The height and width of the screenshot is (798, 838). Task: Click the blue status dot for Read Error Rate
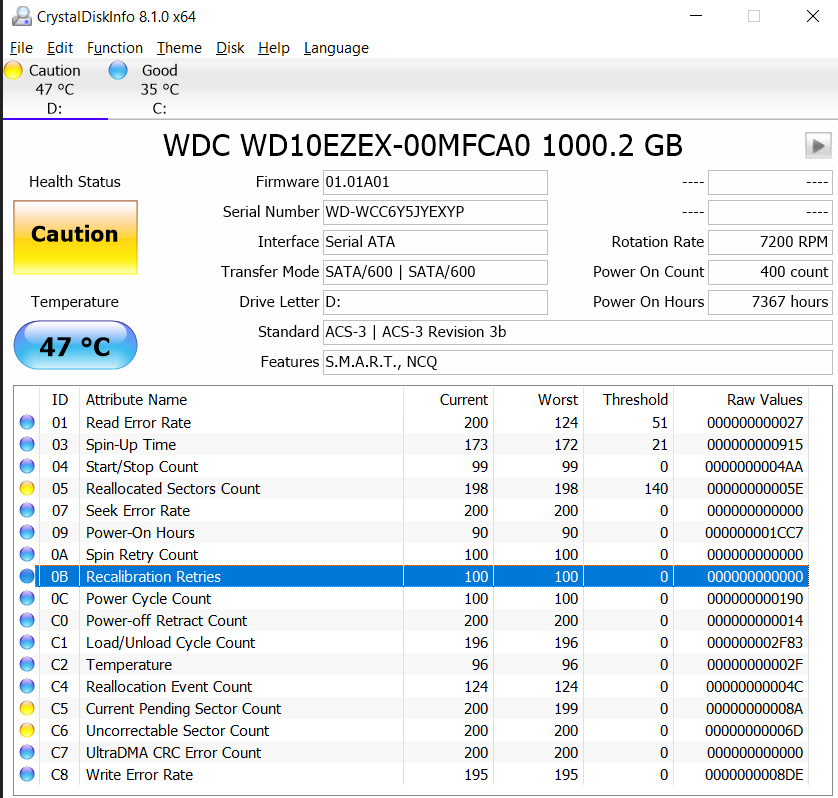(x=27, y=422)
